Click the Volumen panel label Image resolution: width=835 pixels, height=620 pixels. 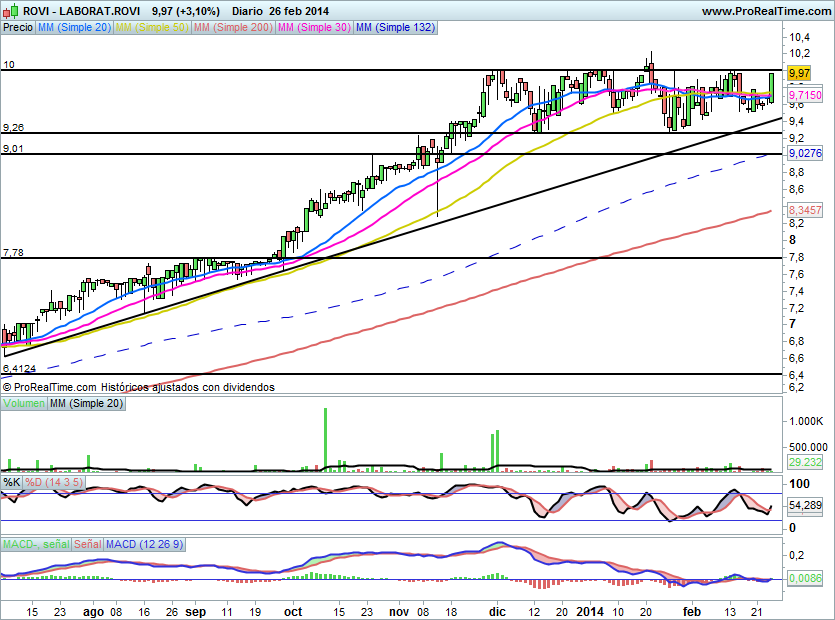coord(22,403)
